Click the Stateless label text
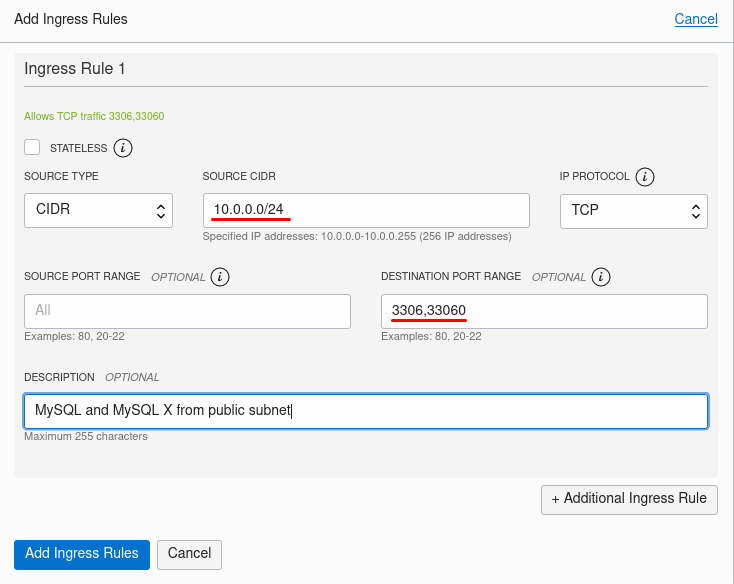The image size is (734, 584). point(79,148)
